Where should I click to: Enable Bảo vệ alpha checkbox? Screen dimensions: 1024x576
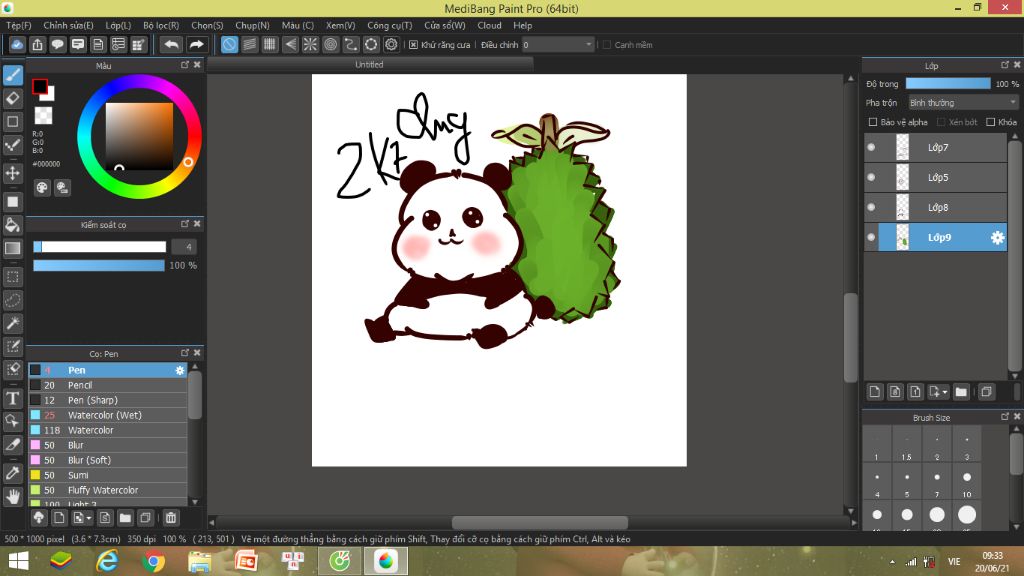tap(872, 122)
